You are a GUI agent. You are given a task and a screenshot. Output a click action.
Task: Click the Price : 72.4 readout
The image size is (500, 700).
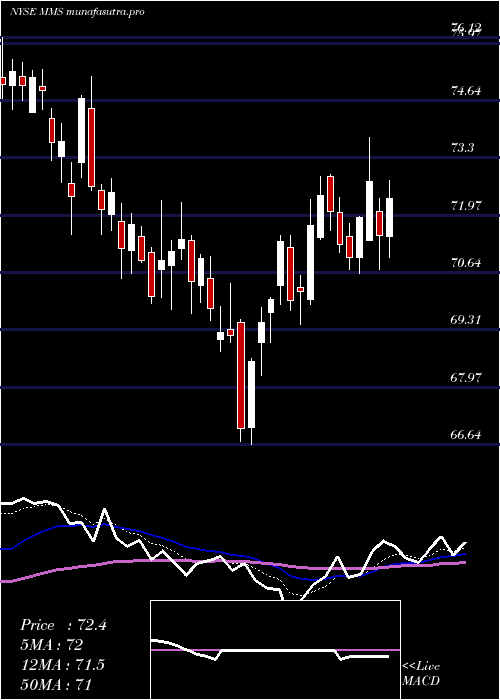click(63, 625)
